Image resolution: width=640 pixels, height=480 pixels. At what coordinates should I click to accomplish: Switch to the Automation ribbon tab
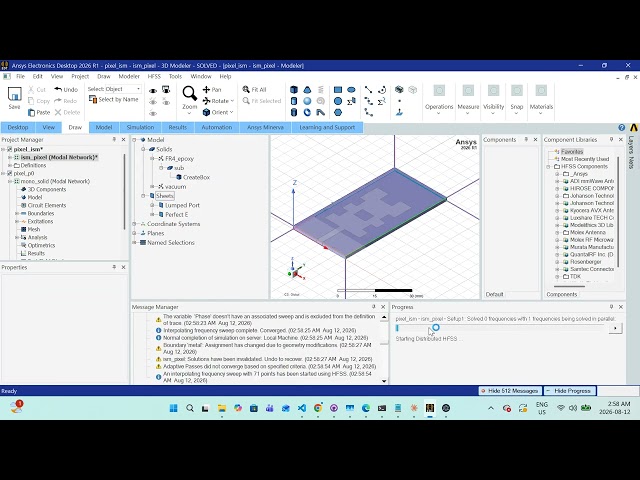[217, 127]
